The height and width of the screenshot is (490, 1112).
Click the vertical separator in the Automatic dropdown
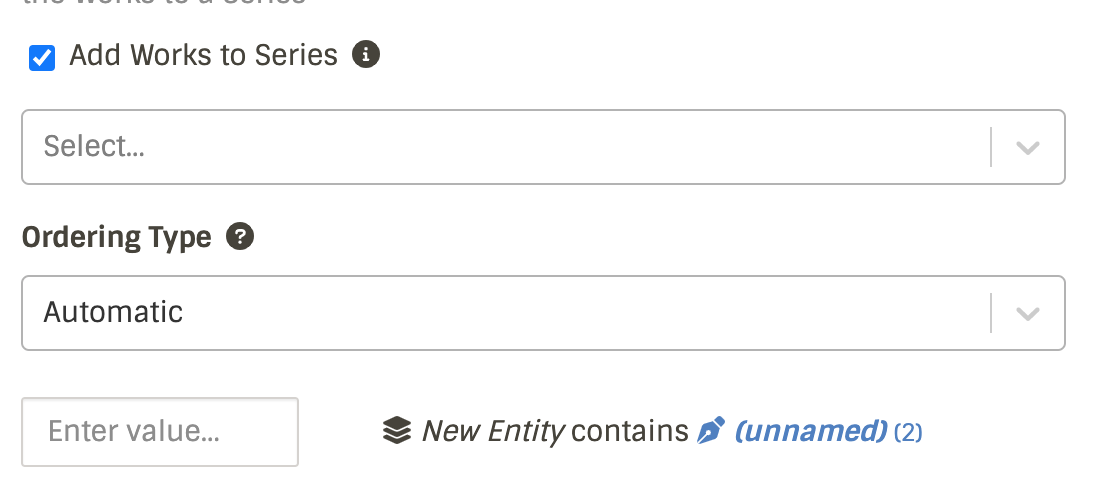[991, 313]
